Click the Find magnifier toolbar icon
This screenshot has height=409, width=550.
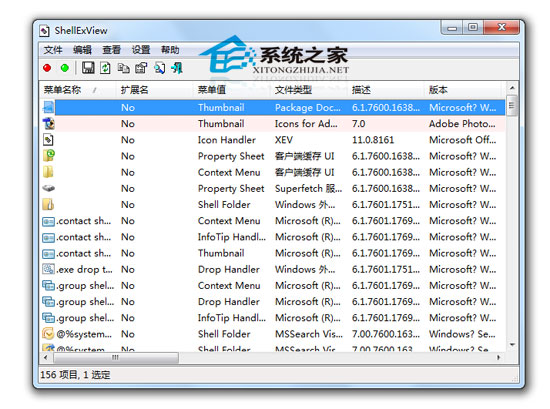[160, 68]
